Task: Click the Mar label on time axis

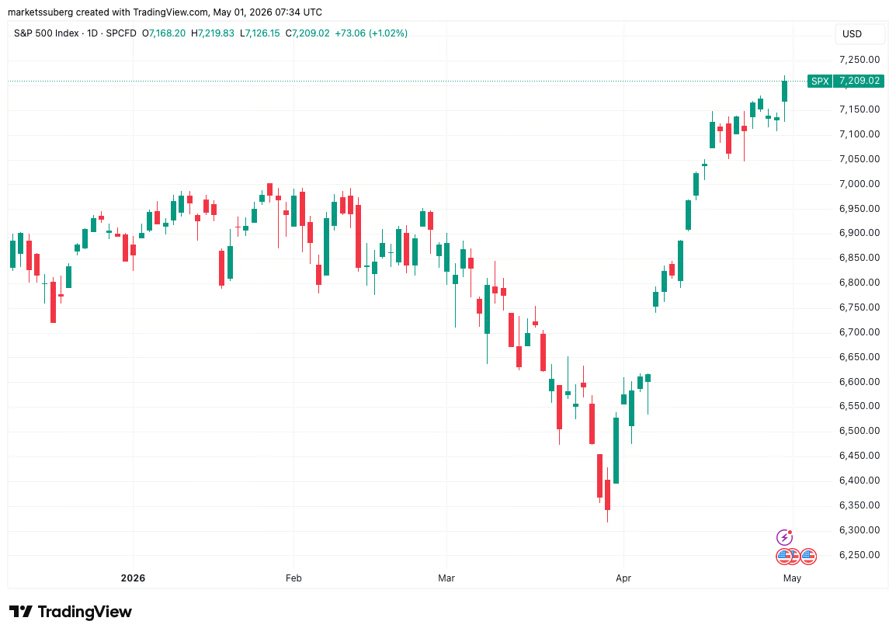Action: pyautogui.click(x=446, y=578)
